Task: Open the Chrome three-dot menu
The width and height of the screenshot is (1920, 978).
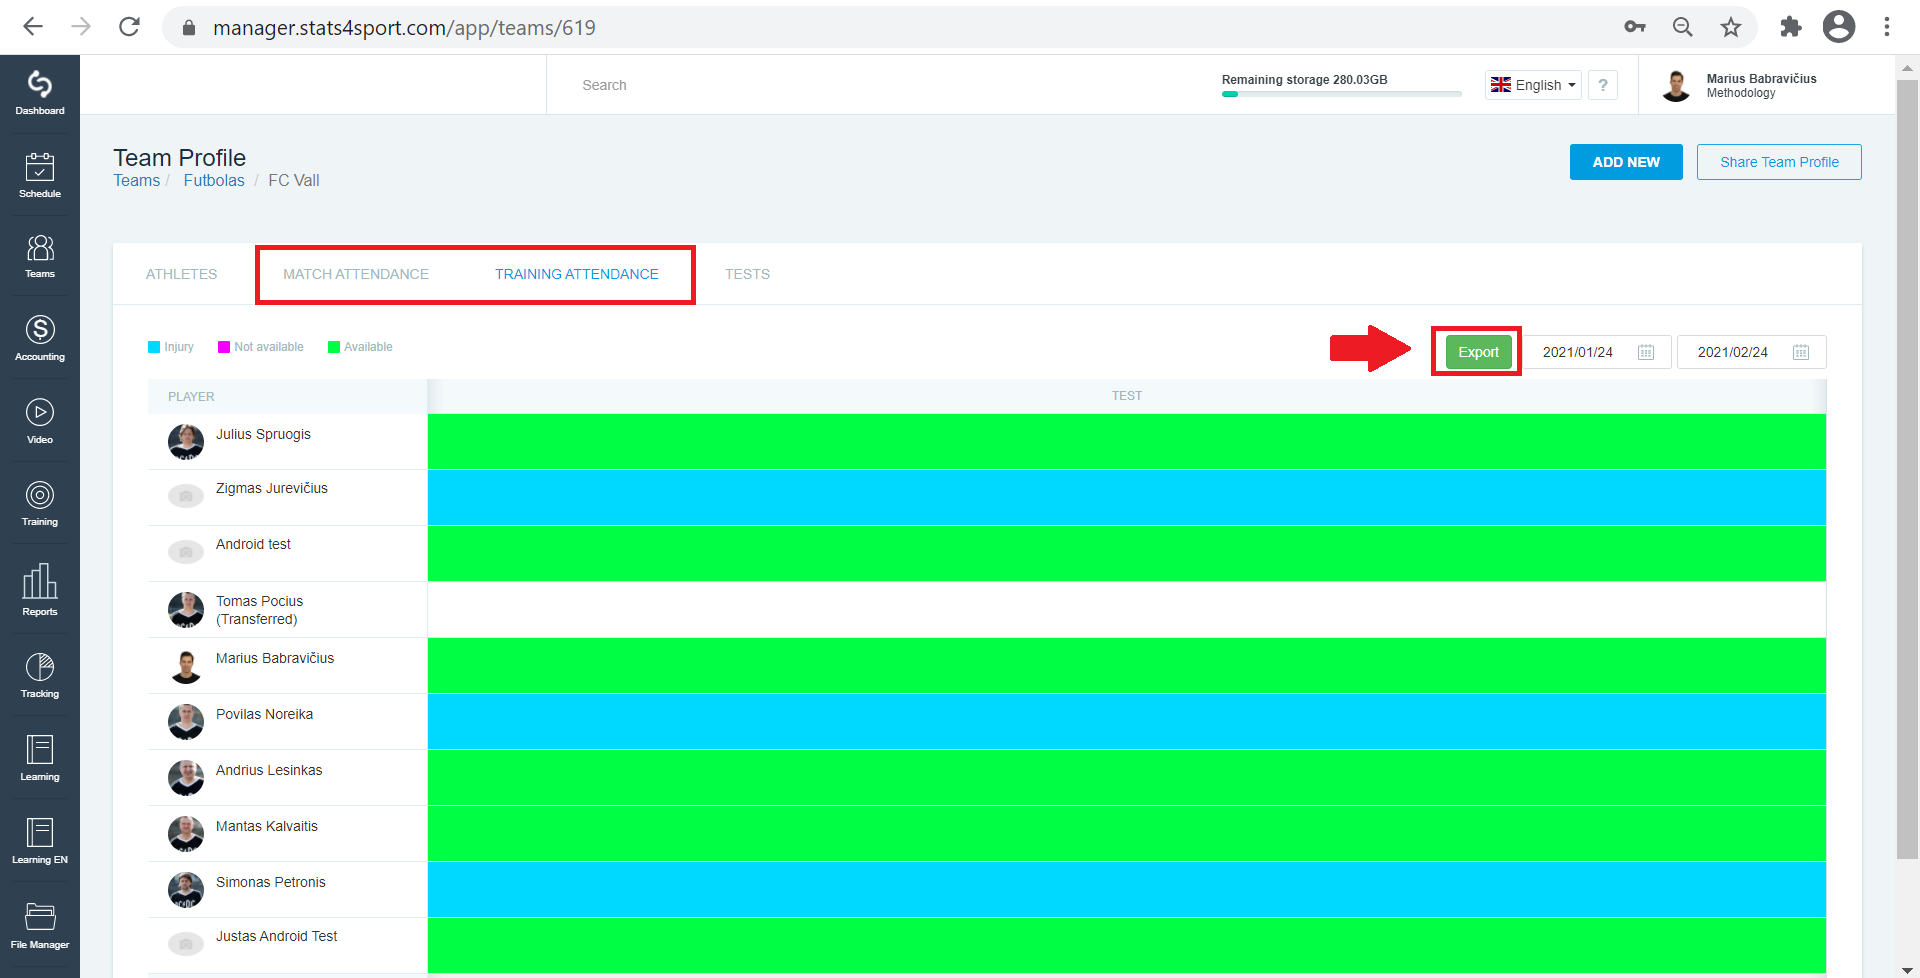Action: tap(1887, 27)
